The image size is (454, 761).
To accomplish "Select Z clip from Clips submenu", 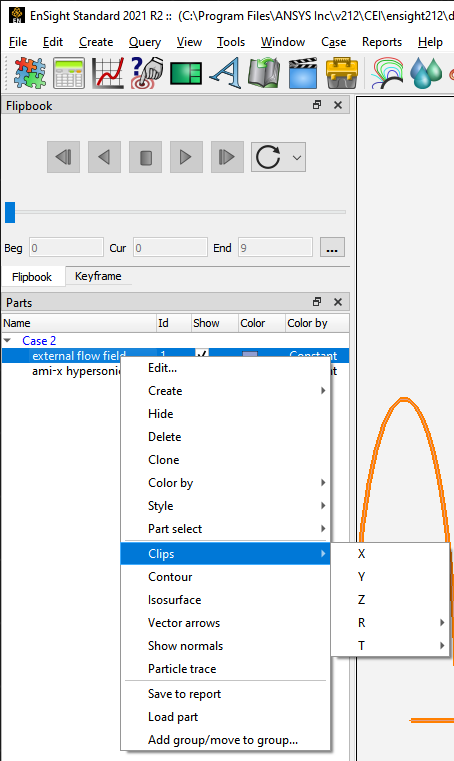I will 390,599.
